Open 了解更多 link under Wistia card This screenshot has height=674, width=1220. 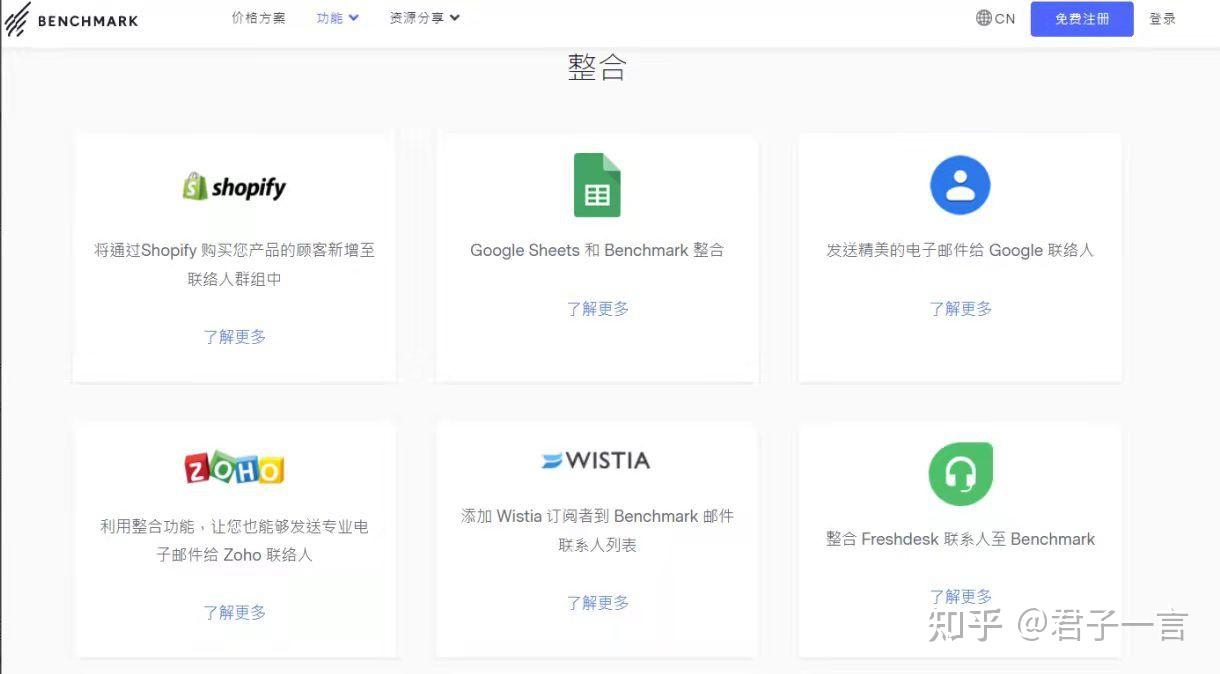tap(598, 603)
